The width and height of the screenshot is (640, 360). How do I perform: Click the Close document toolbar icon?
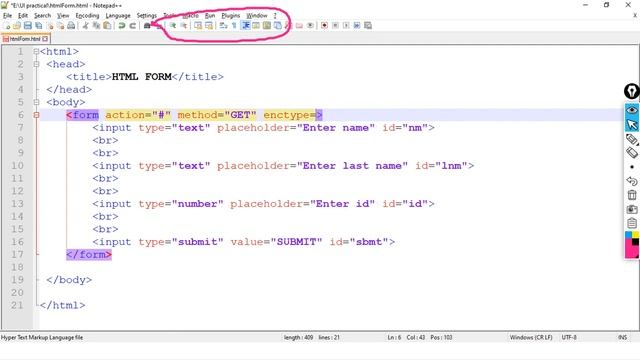50,25
